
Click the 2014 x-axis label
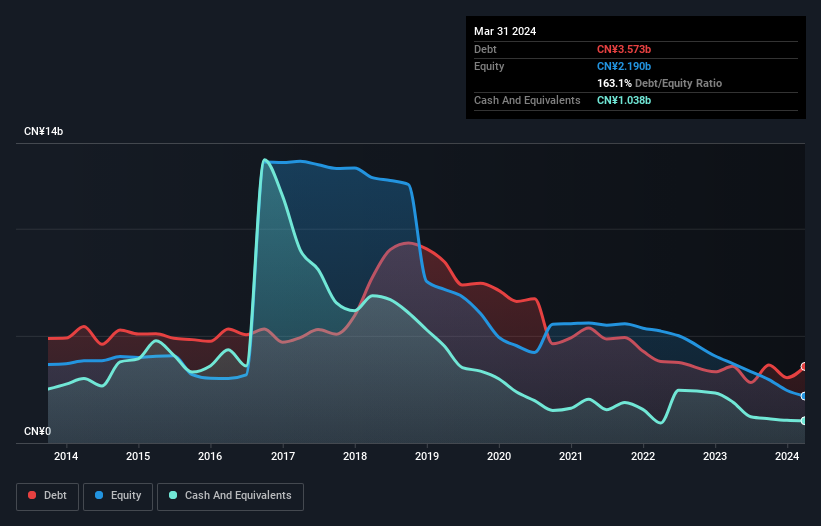[x=66, y=456]
